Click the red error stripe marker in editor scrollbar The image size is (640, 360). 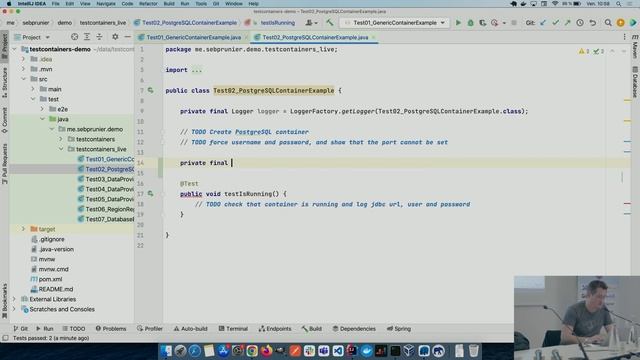(627, 203)
